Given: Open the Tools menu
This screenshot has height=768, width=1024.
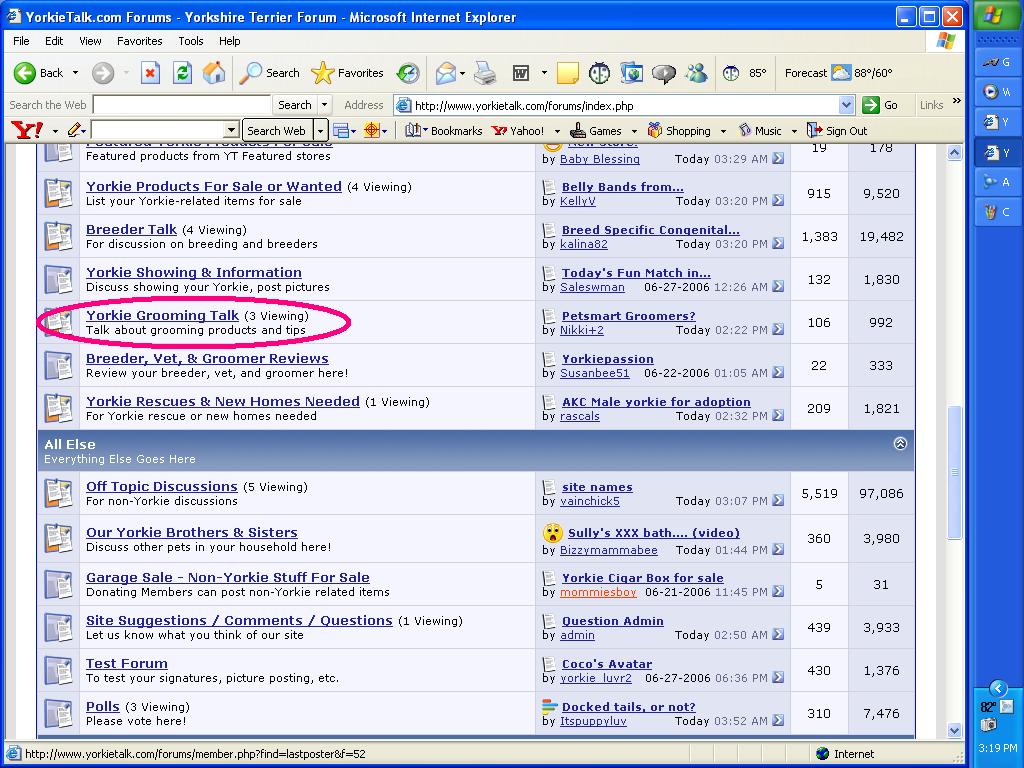Looking at the screenshot, I should pyautogui.click(x=190, y=41).
